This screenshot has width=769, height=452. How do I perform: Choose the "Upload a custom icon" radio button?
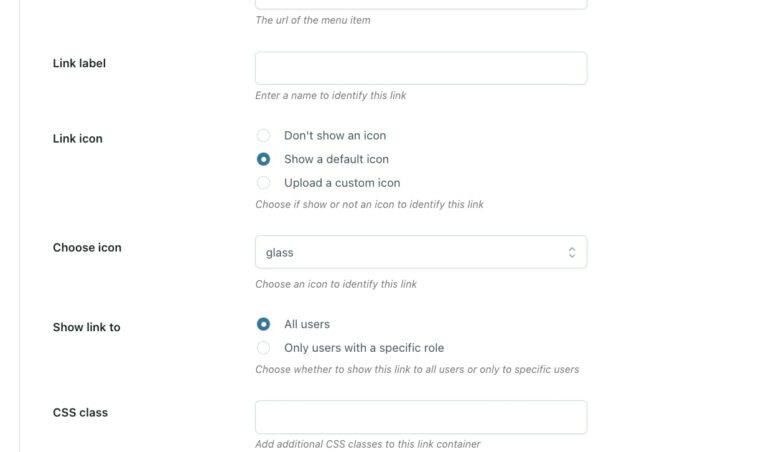point(264,183)
